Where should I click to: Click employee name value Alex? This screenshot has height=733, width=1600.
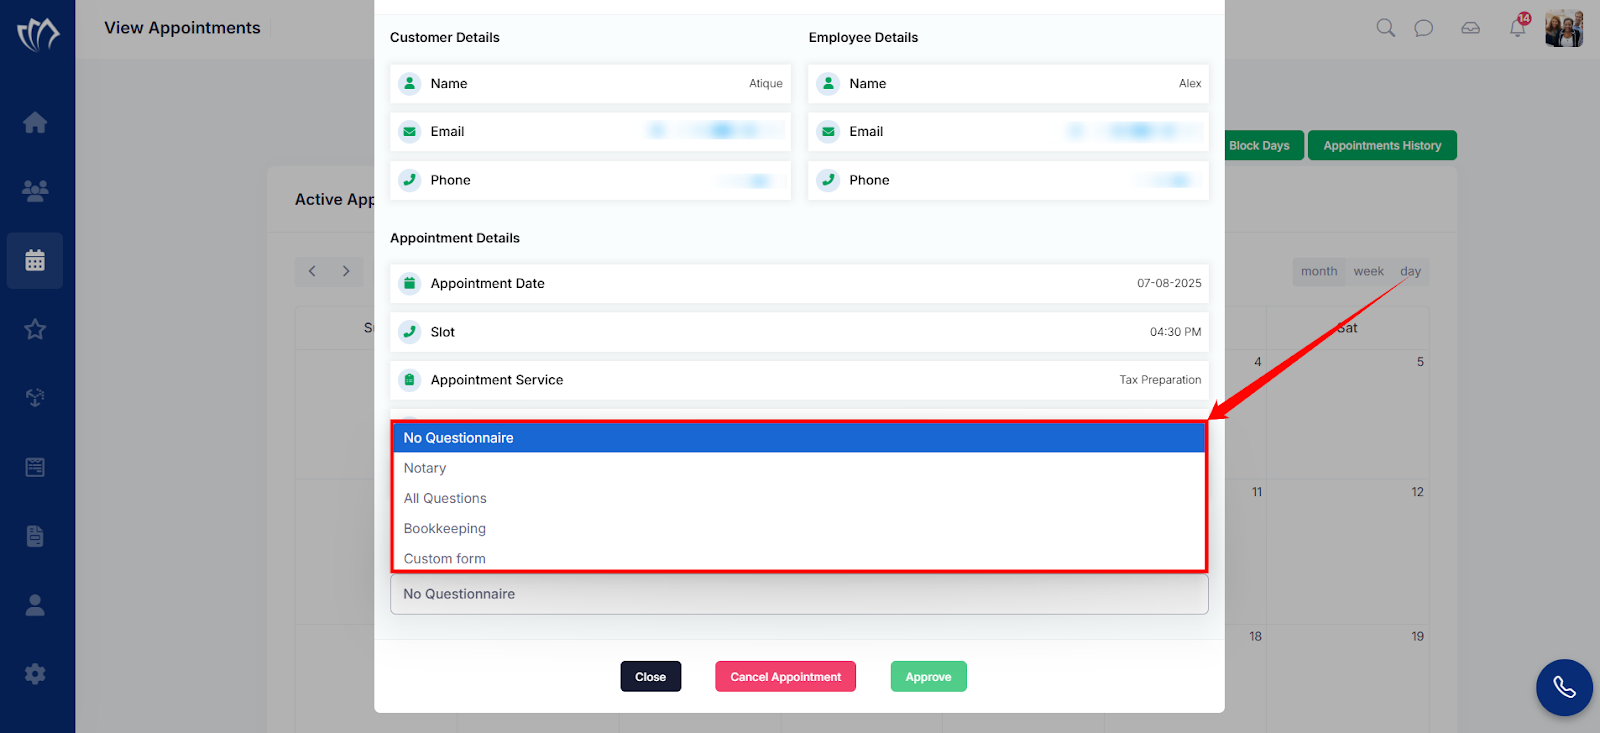tap(1190, 84)
